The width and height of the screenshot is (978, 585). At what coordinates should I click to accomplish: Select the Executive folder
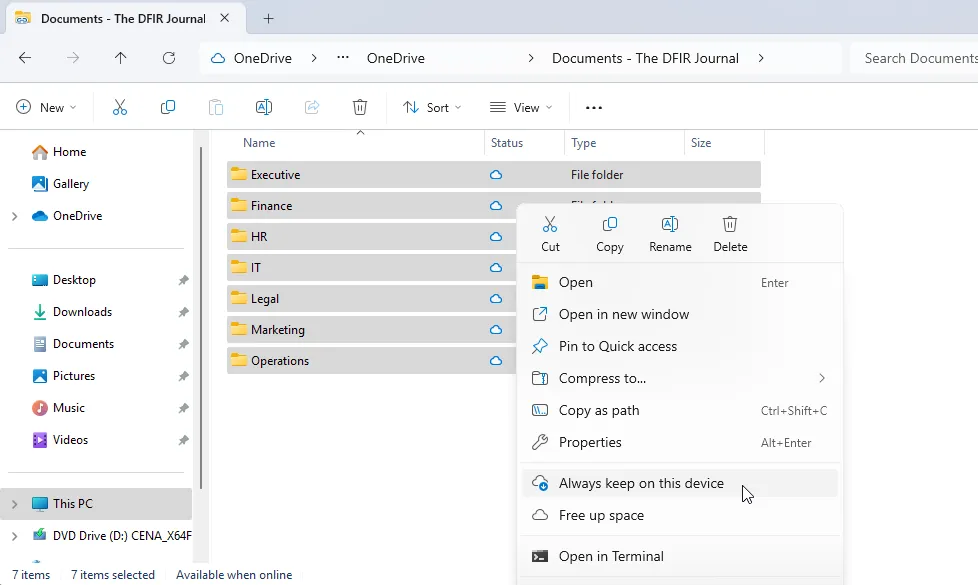[x=275, y=175]
